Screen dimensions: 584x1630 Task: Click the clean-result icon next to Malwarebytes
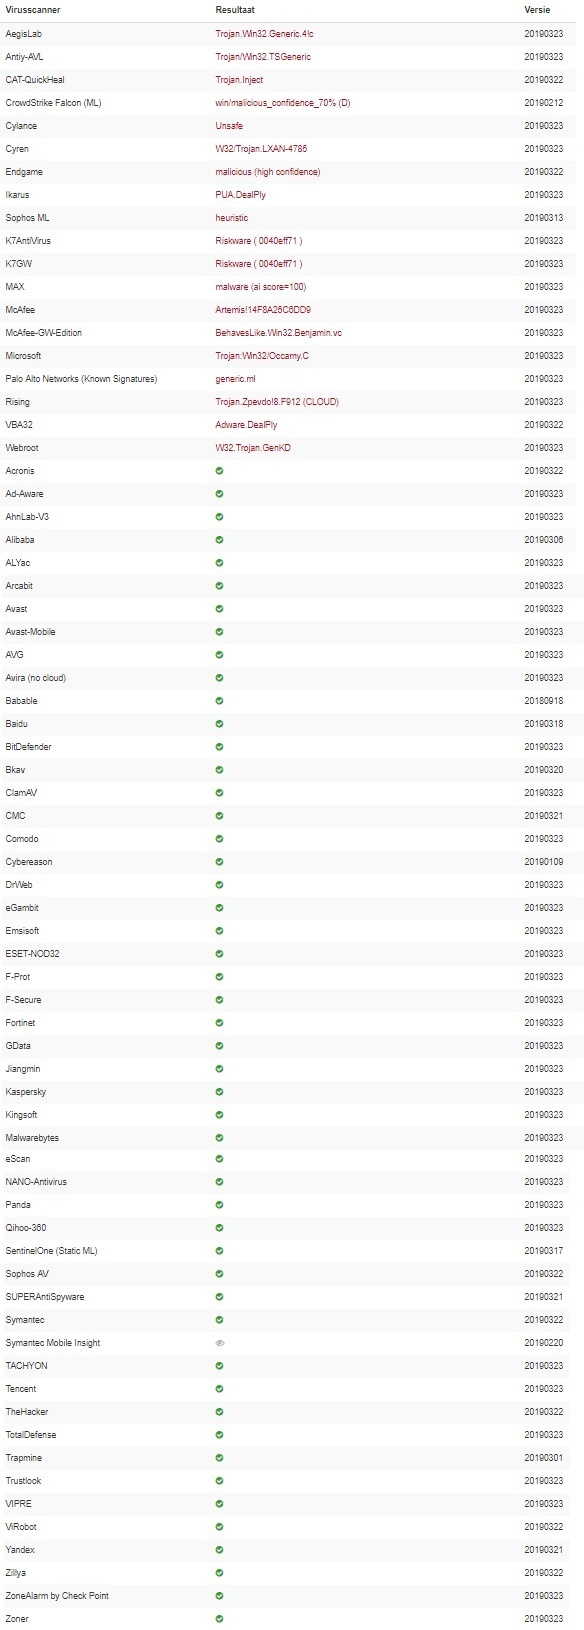point(219,1137)
